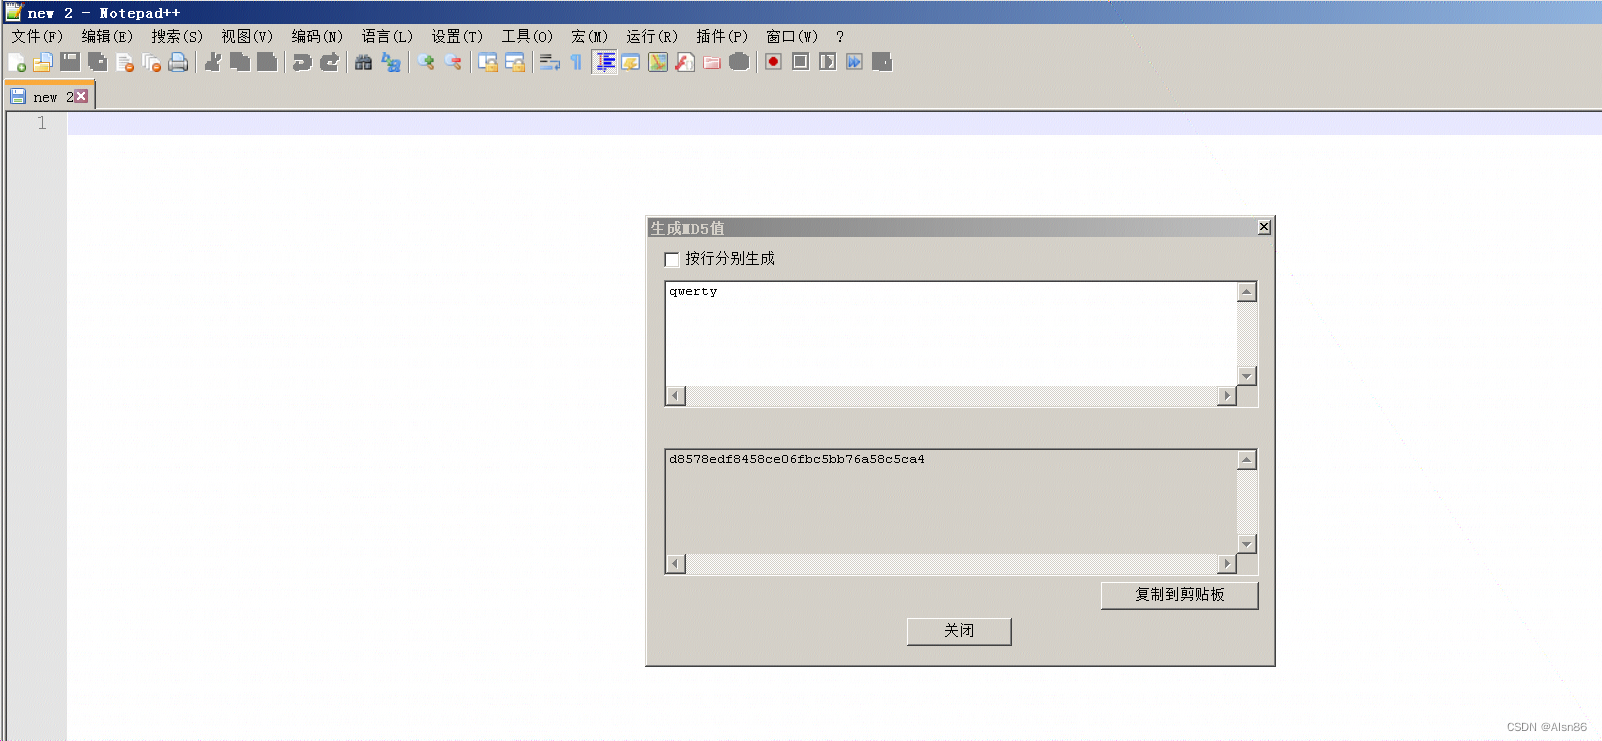
Task: Click input box scroll up arrow
Action: 1246,292
